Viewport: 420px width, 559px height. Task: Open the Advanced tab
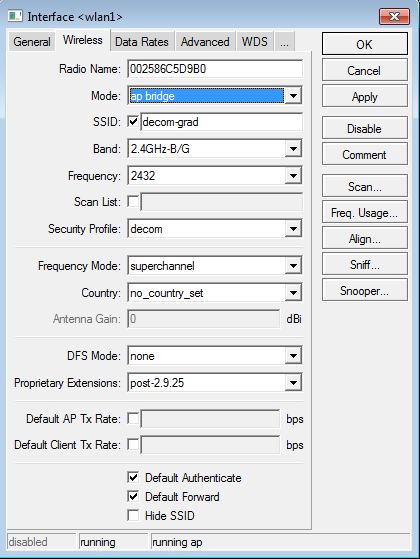205,42
